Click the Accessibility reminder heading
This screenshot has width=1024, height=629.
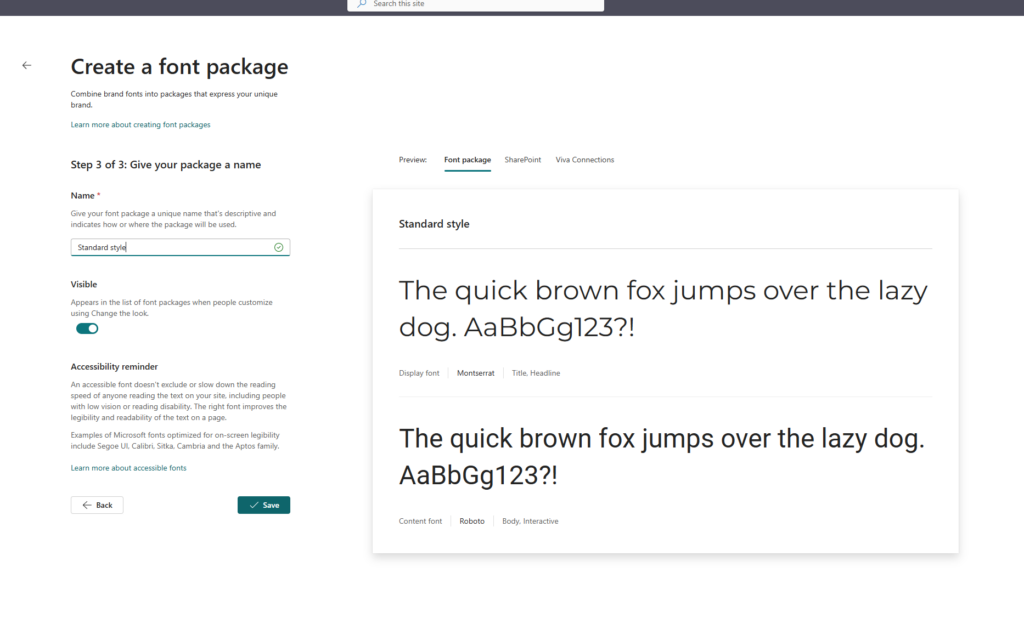pyautogui.click(x=114, y=367)
